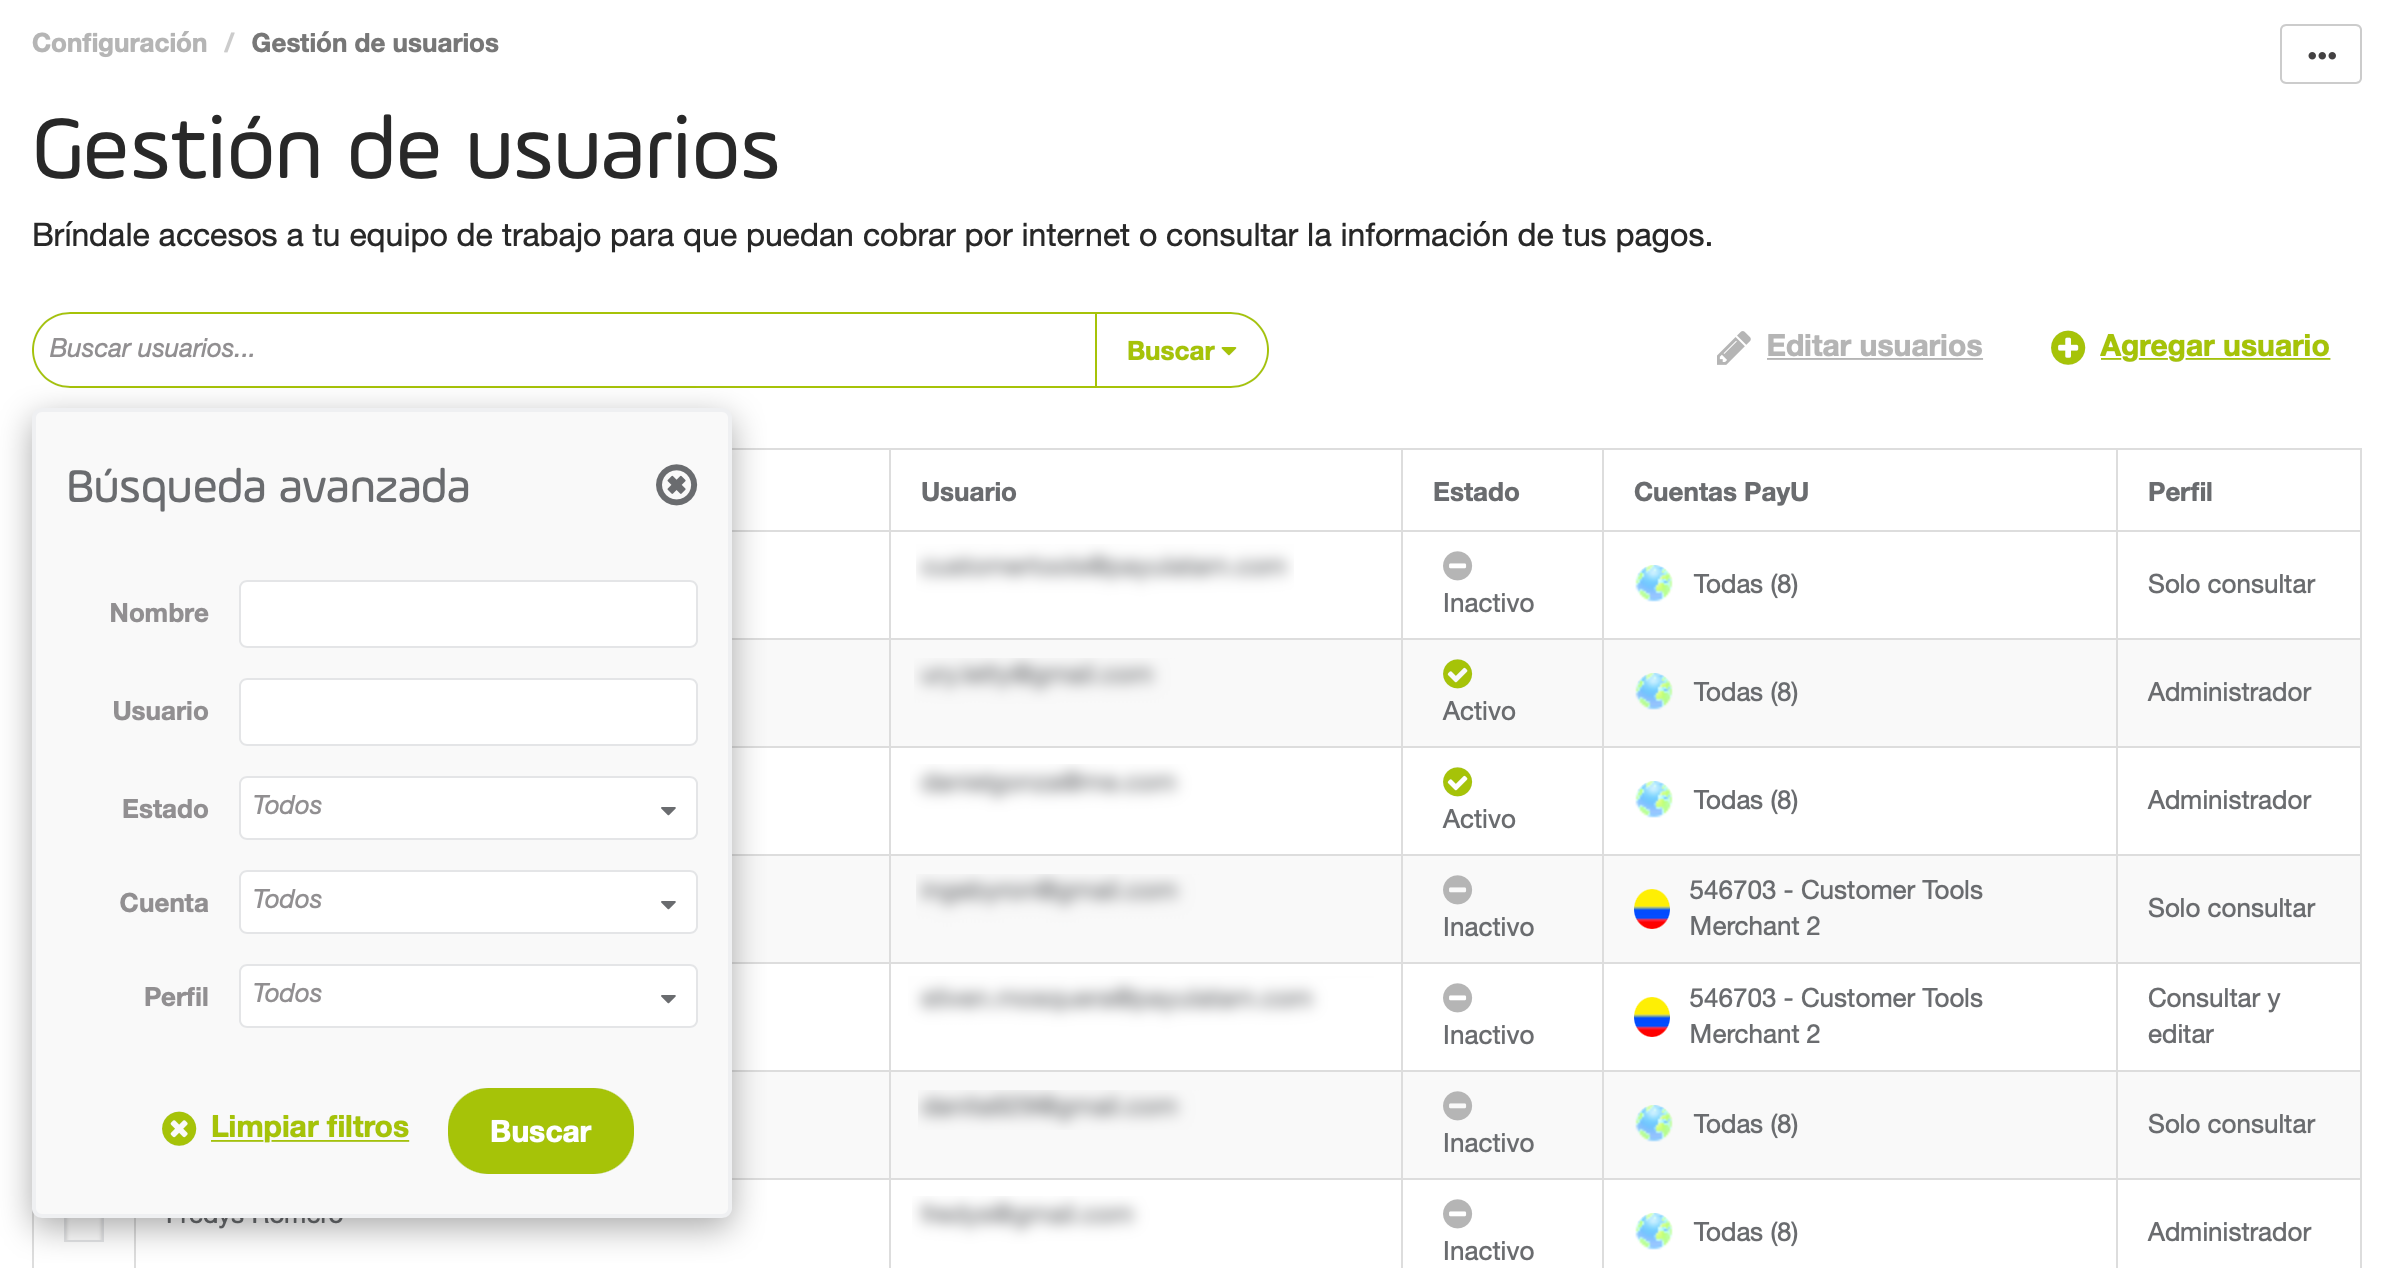Viewport: 2384px width, 1268px height.
Task: Click the Inactivo status icon in first row
Action: [1457, 566]
